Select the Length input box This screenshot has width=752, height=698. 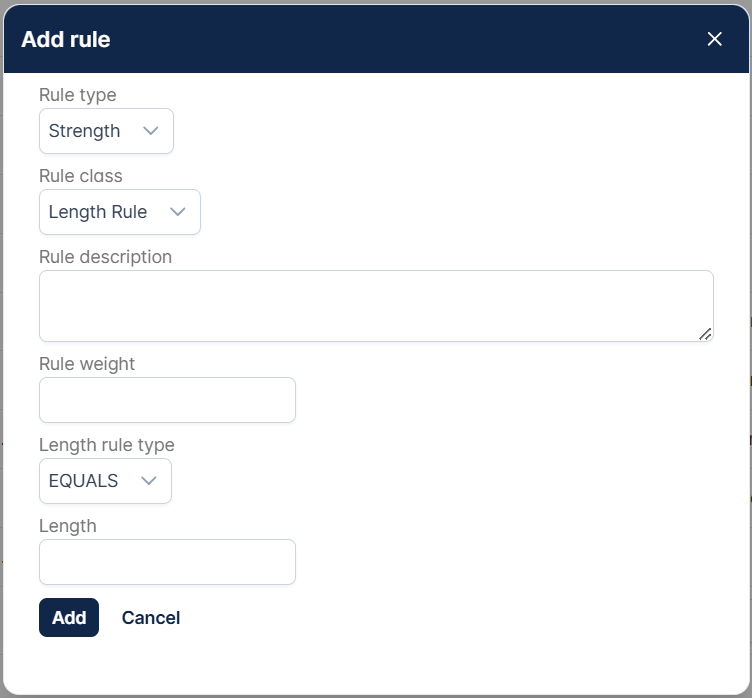167,562
